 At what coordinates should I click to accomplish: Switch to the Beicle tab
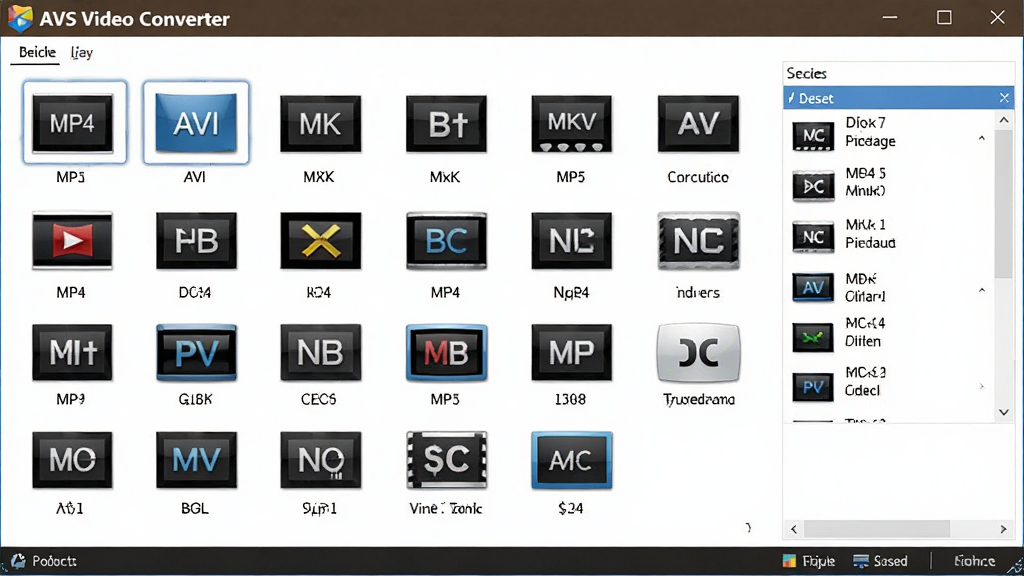click(37, 52)
